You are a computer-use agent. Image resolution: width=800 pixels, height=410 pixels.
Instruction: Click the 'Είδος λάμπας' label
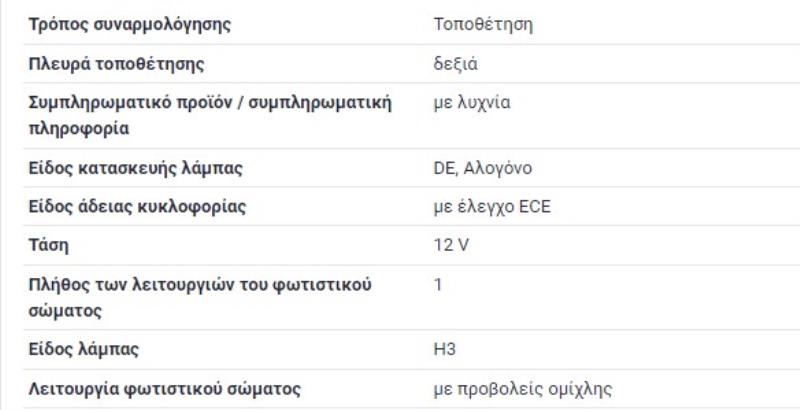coord(83,349)
